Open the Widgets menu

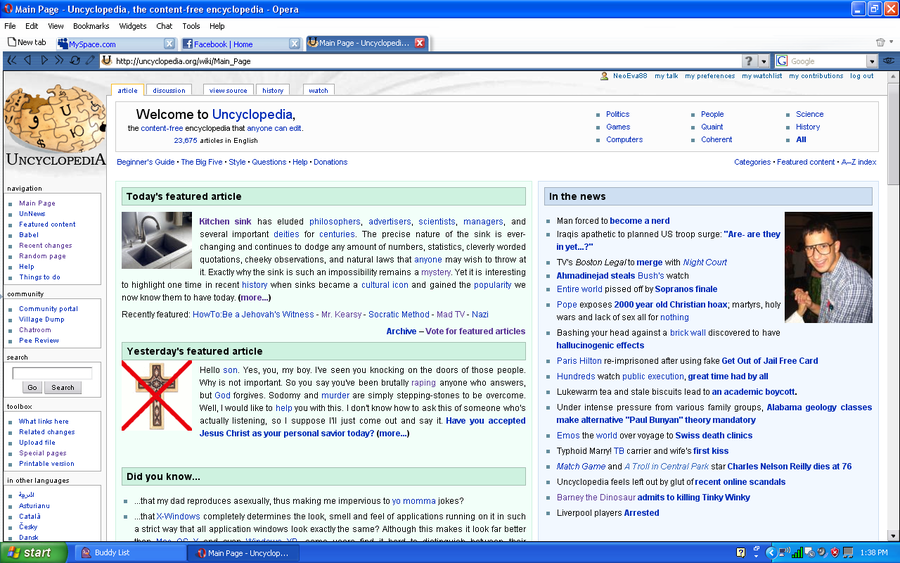(133, 26)
